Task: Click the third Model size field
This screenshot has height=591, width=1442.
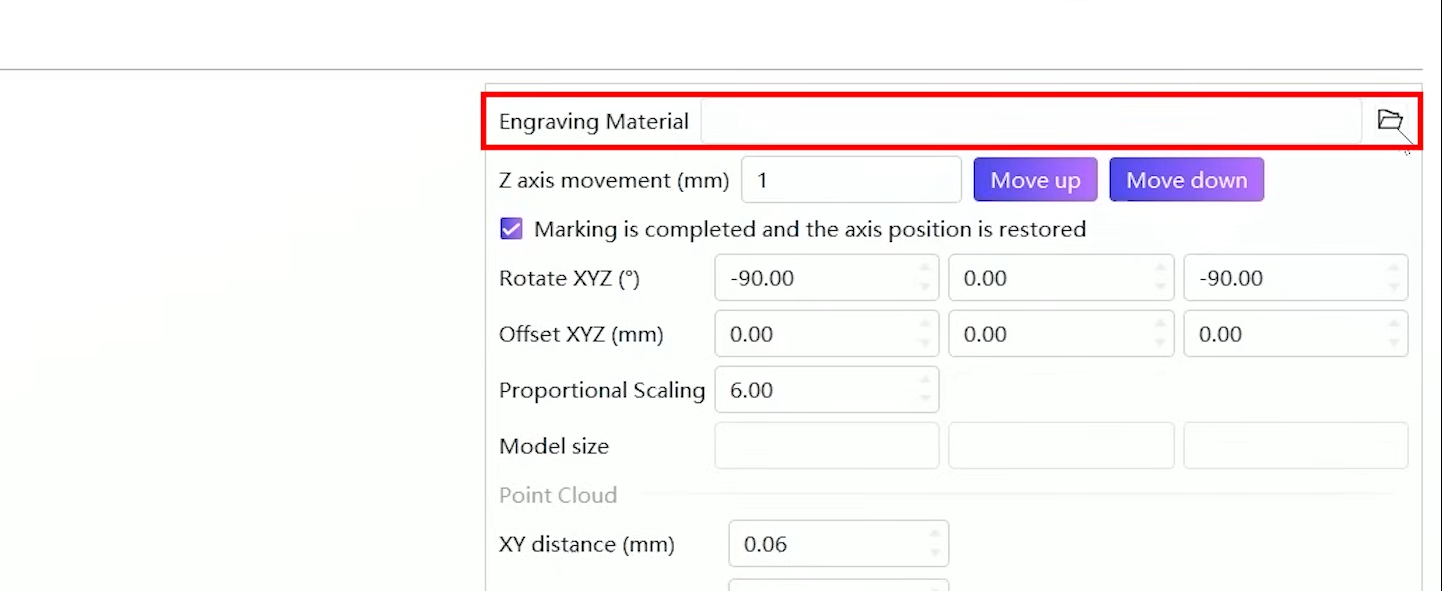Action: click(x=1296, y=446)
